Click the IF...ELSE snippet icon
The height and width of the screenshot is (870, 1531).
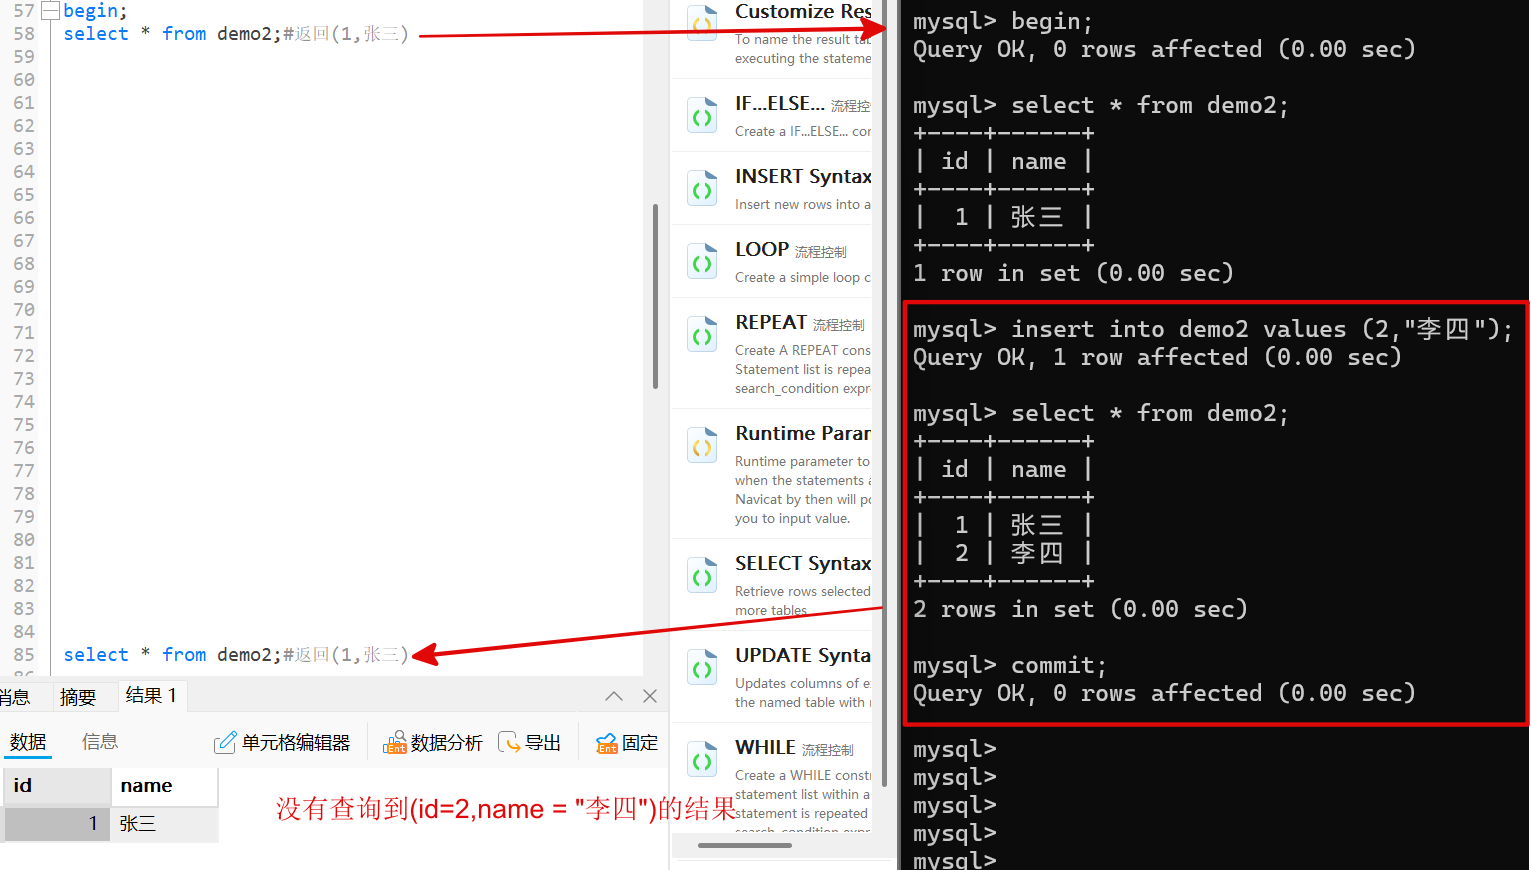(703, 116)
